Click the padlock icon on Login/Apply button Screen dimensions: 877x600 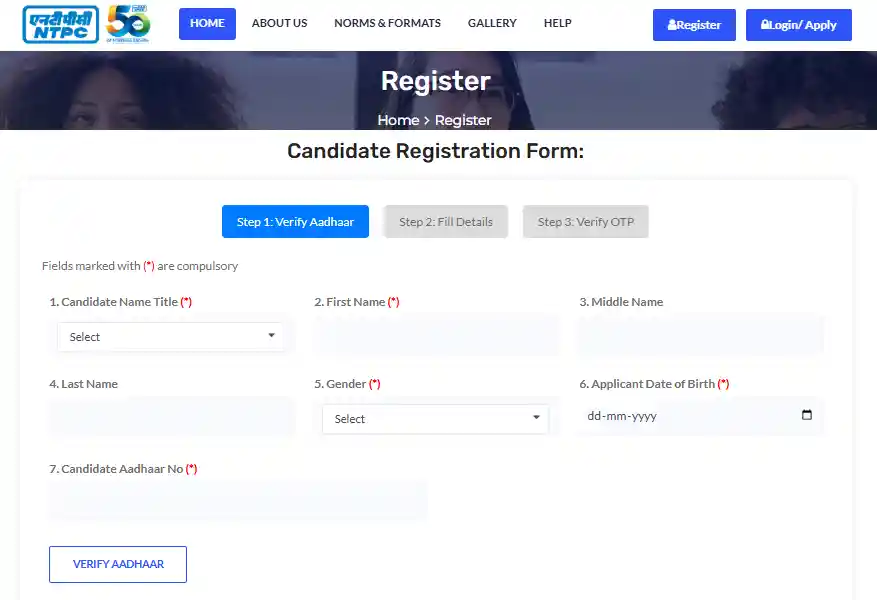click(x=768, y=24)
